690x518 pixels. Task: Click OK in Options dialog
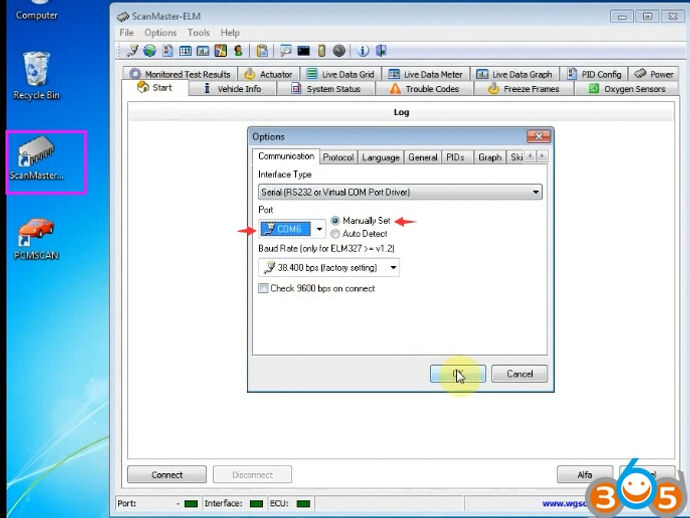click(458, 374)
